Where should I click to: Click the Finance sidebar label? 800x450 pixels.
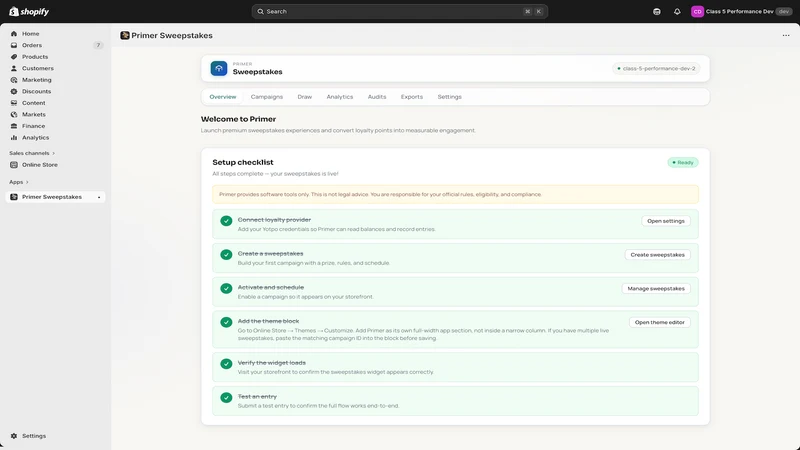click(x=34, y=126)
